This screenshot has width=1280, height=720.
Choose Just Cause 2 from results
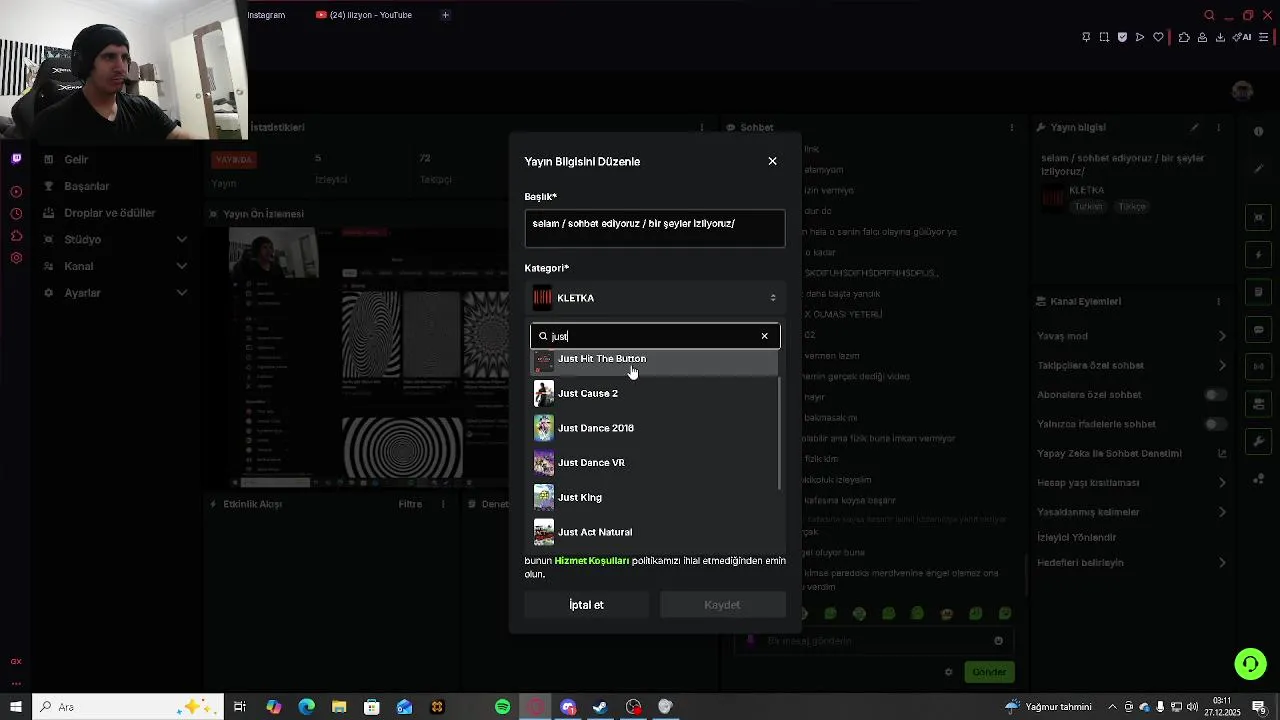(x=654, y=393)
